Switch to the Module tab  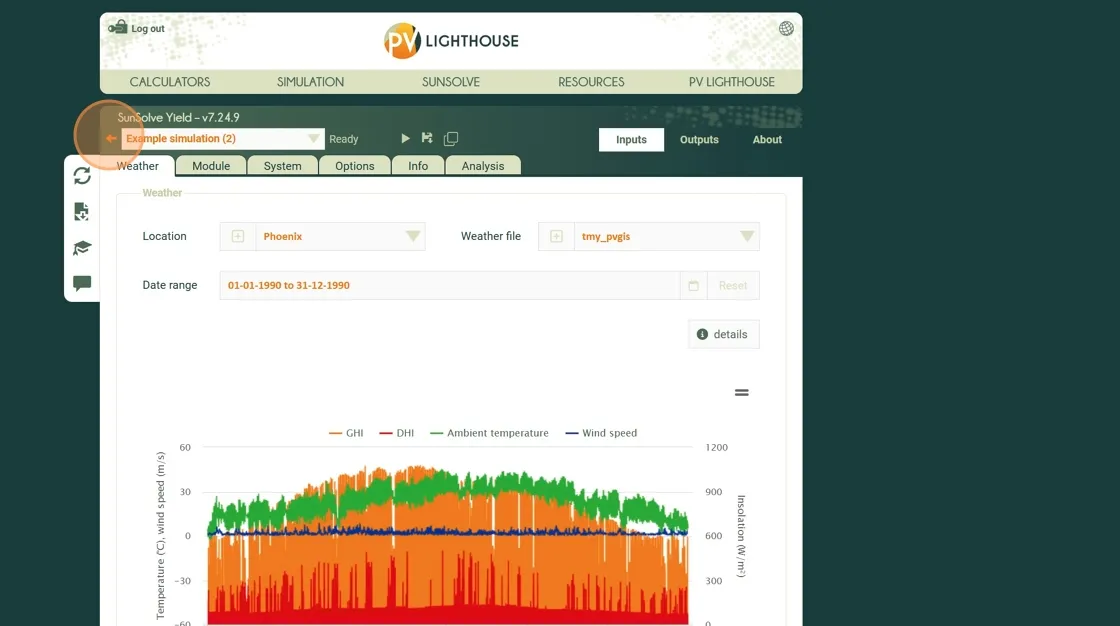(211, 166)
